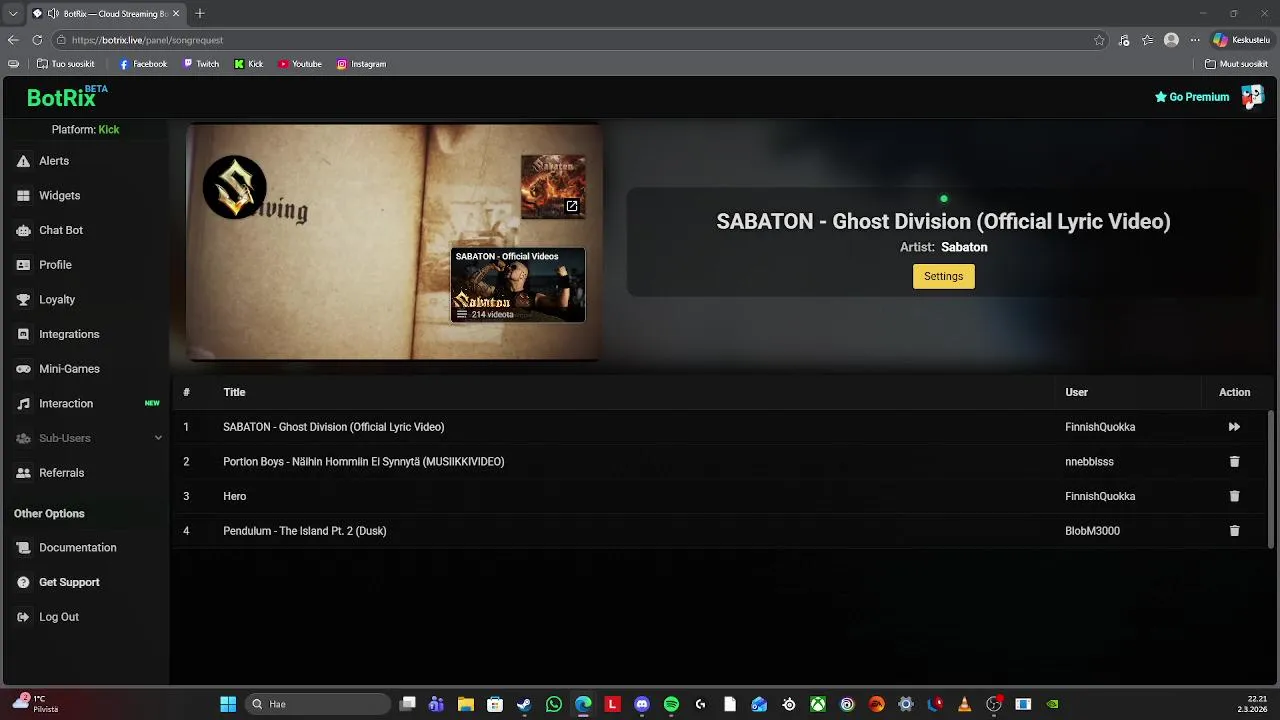Image resolution: width=1280 pixels, height=720 pixels.
Task: Click user BlobM3000 in the queue
Action: pos(1092,531)
